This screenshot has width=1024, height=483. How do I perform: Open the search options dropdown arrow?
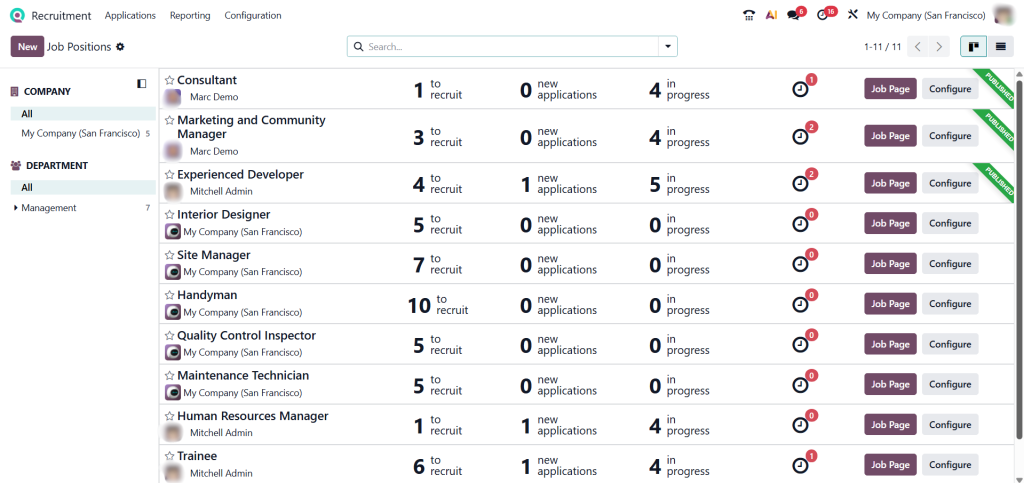click(x=667, y=46)
